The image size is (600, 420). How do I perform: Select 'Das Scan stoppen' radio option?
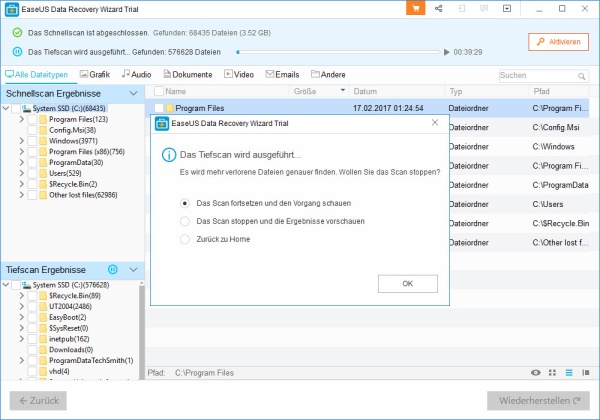click(x=185, y=221)
